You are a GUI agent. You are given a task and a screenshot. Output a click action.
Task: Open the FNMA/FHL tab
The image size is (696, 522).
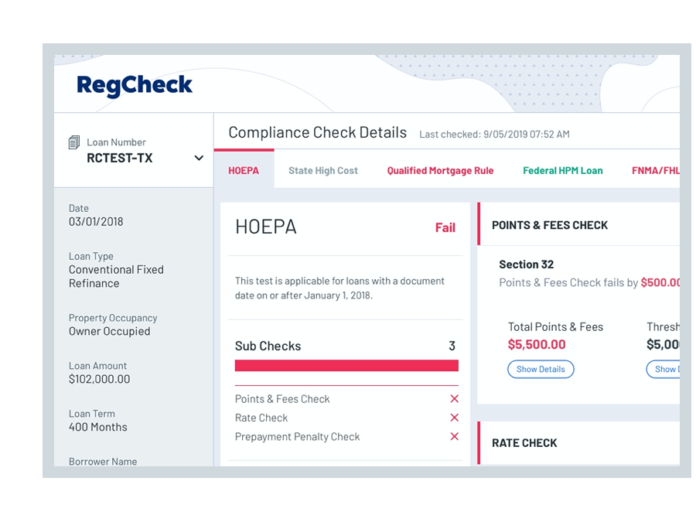tap(656, 170)
